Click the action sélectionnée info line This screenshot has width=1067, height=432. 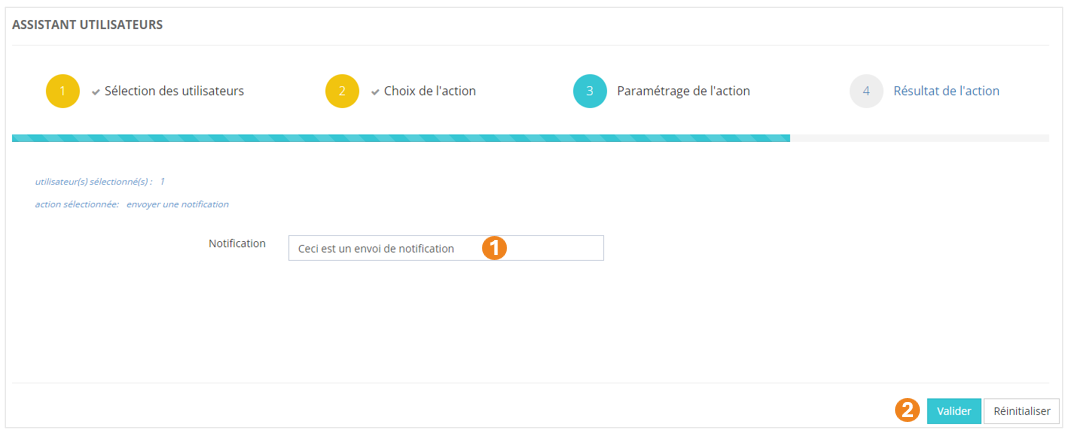pos(131,204)
